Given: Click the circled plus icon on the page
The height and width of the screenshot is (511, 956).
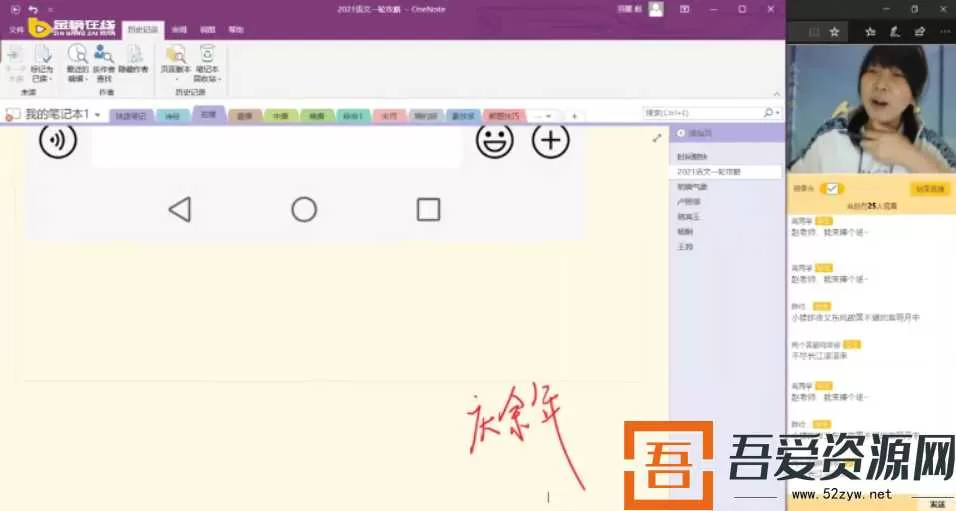Looking at the screenshot, I should pyautogui.click(x=550, y=141).
